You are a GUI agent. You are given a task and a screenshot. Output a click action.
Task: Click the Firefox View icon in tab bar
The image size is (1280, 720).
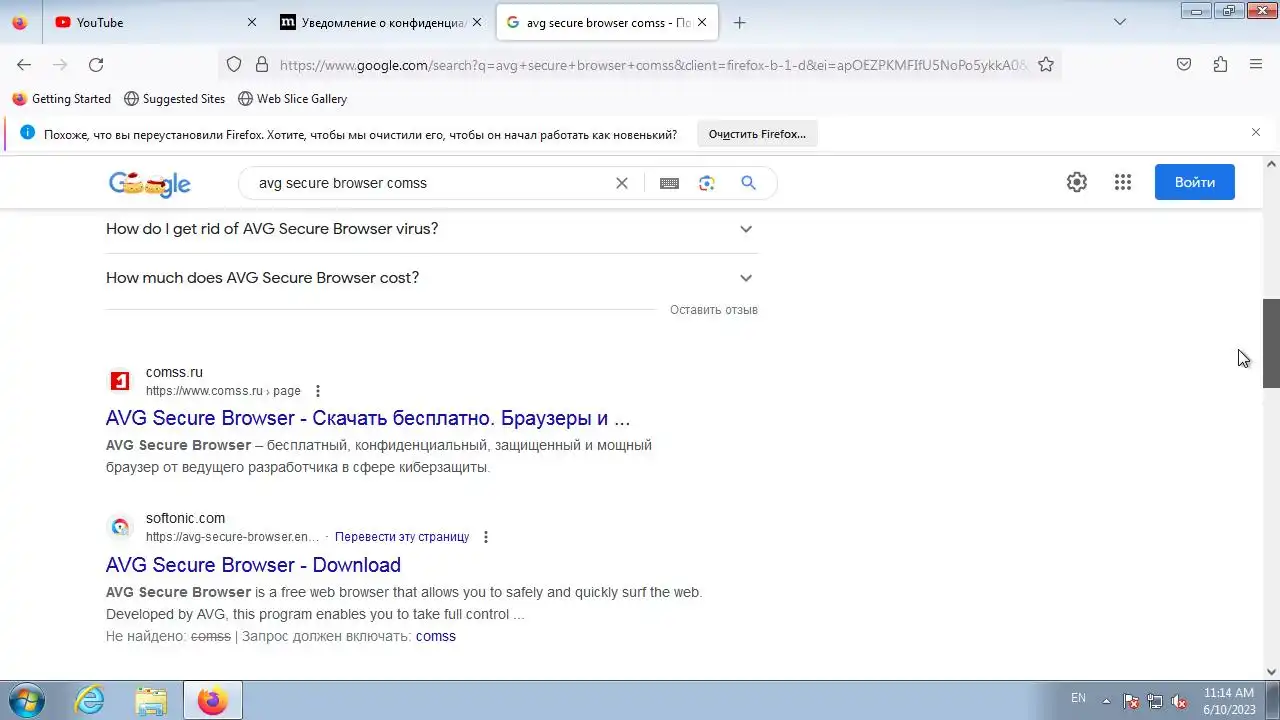[20, 22]
